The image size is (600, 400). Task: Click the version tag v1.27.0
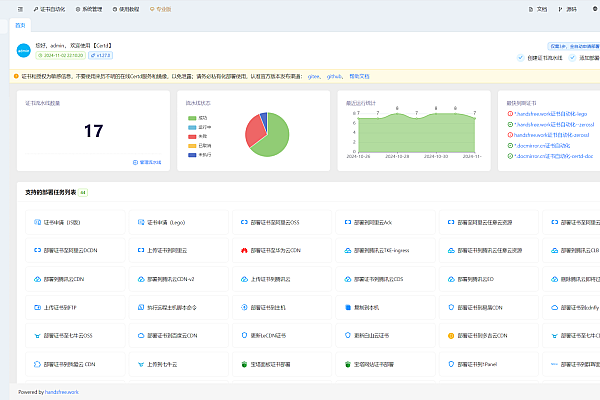point(100,56)
